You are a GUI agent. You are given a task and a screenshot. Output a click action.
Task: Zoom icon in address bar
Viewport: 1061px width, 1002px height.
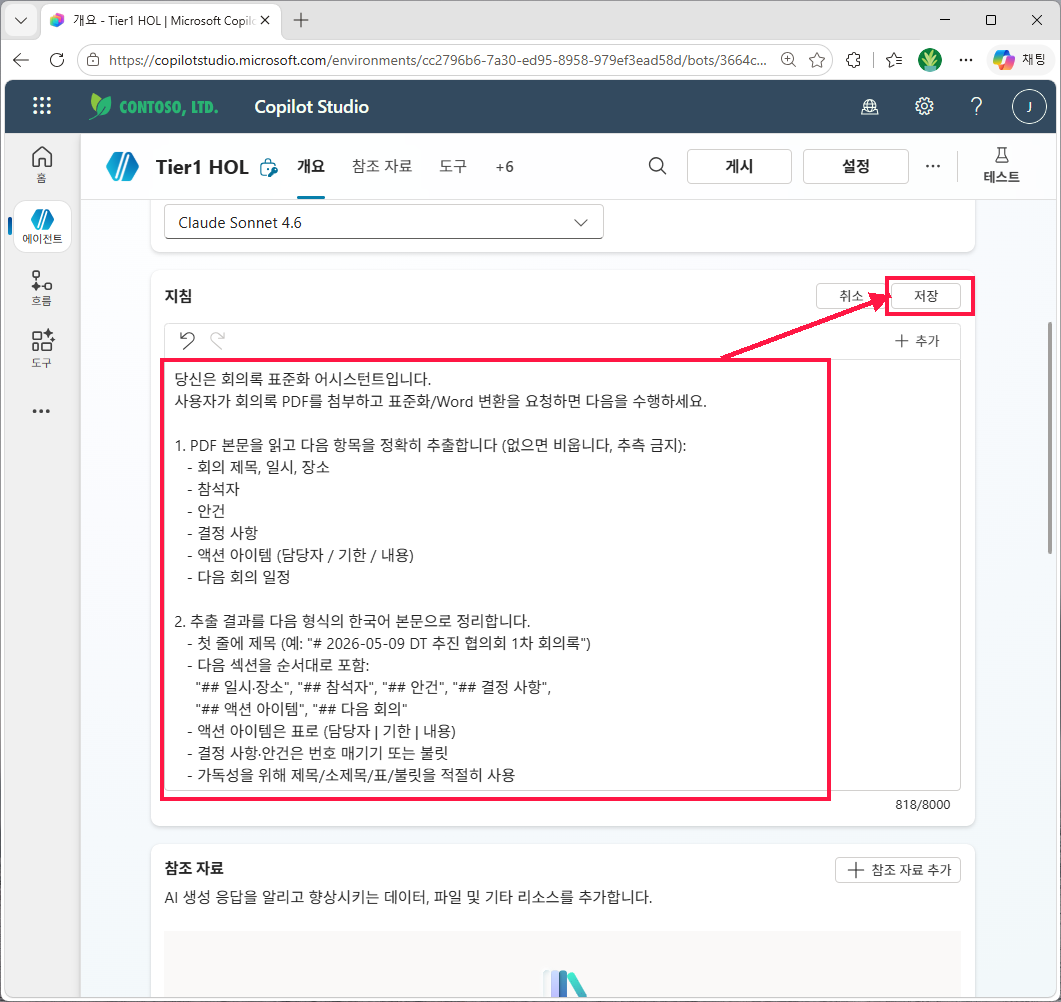point(788,60)
